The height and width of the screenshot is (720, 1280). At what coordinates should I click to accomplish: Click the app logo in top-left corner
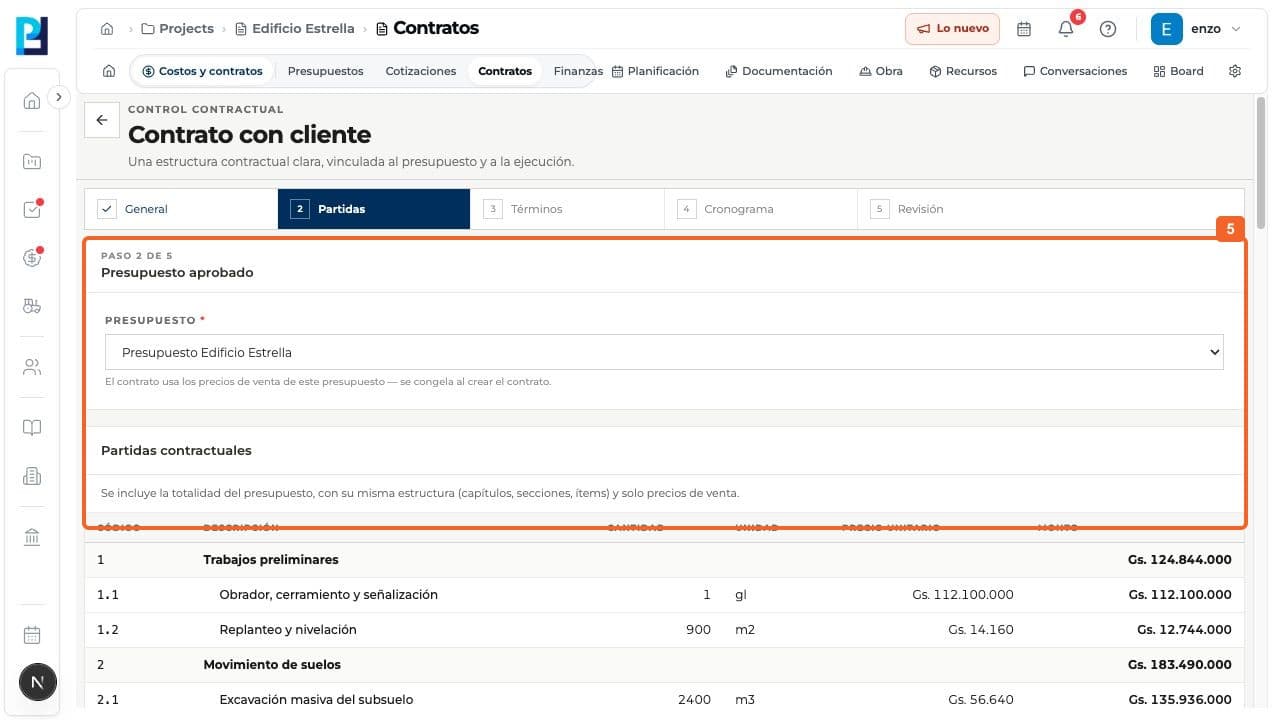point(32,36)
